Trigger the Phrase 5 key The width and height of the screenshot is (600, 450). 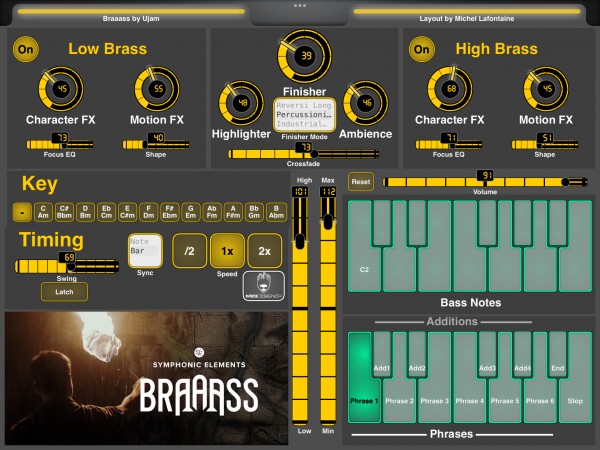pyautogui.click(x=505, y=401)
